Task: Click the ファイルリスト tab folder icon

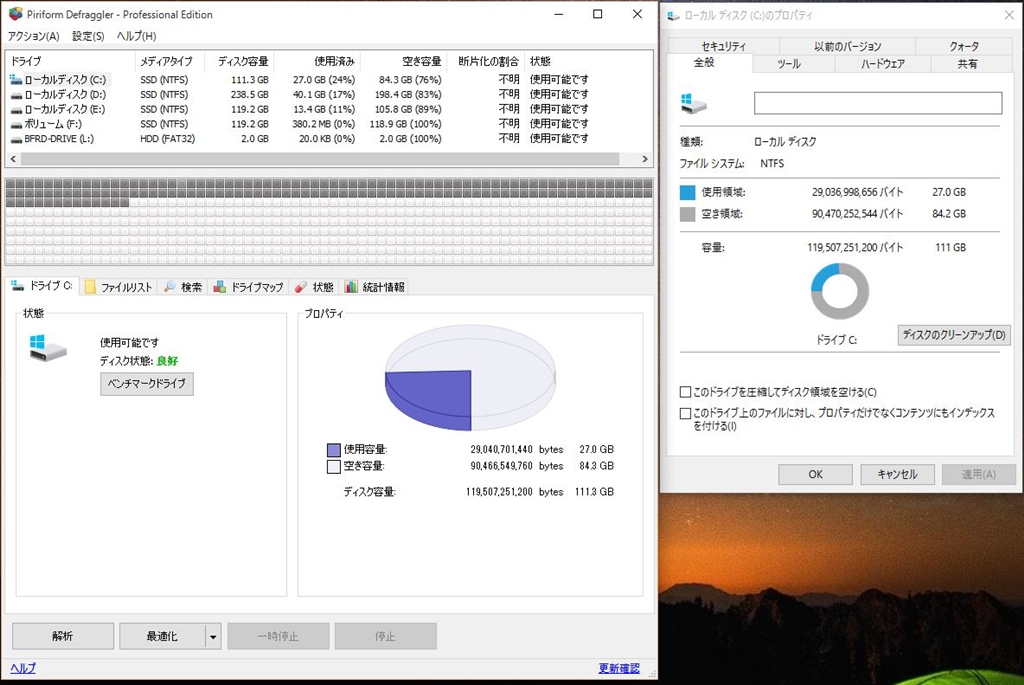Action: (90, 287)
